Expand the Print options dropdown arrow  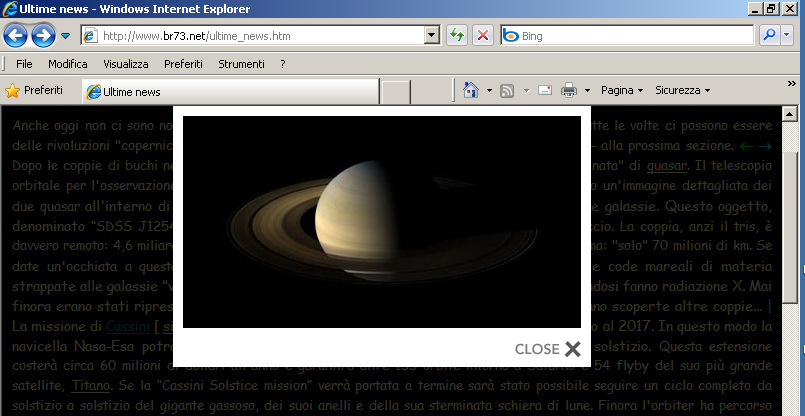(x=588, y=91)
